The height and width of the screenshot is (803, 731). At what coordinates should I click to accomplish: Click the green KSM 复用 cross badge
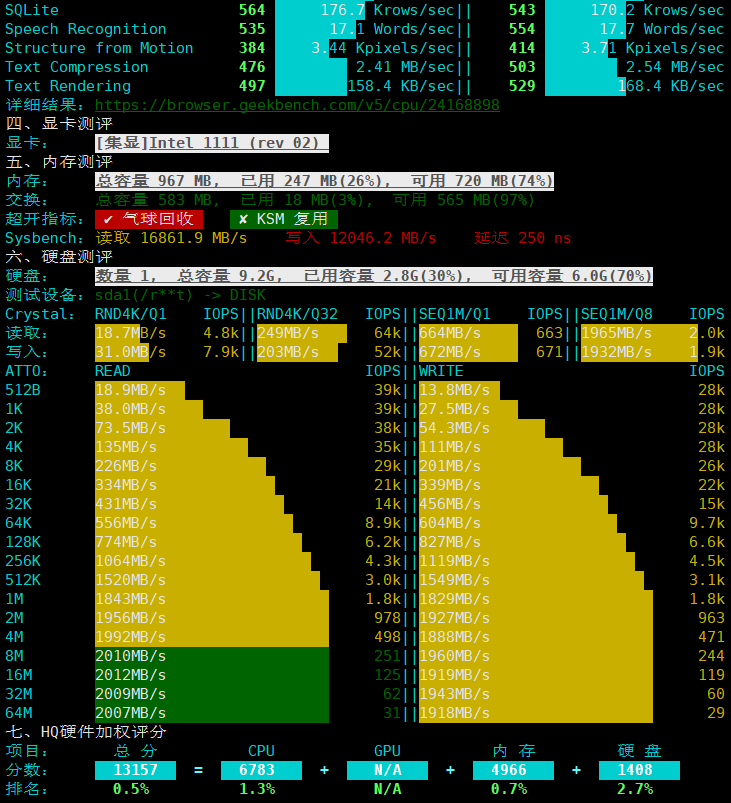click(284, 219)
